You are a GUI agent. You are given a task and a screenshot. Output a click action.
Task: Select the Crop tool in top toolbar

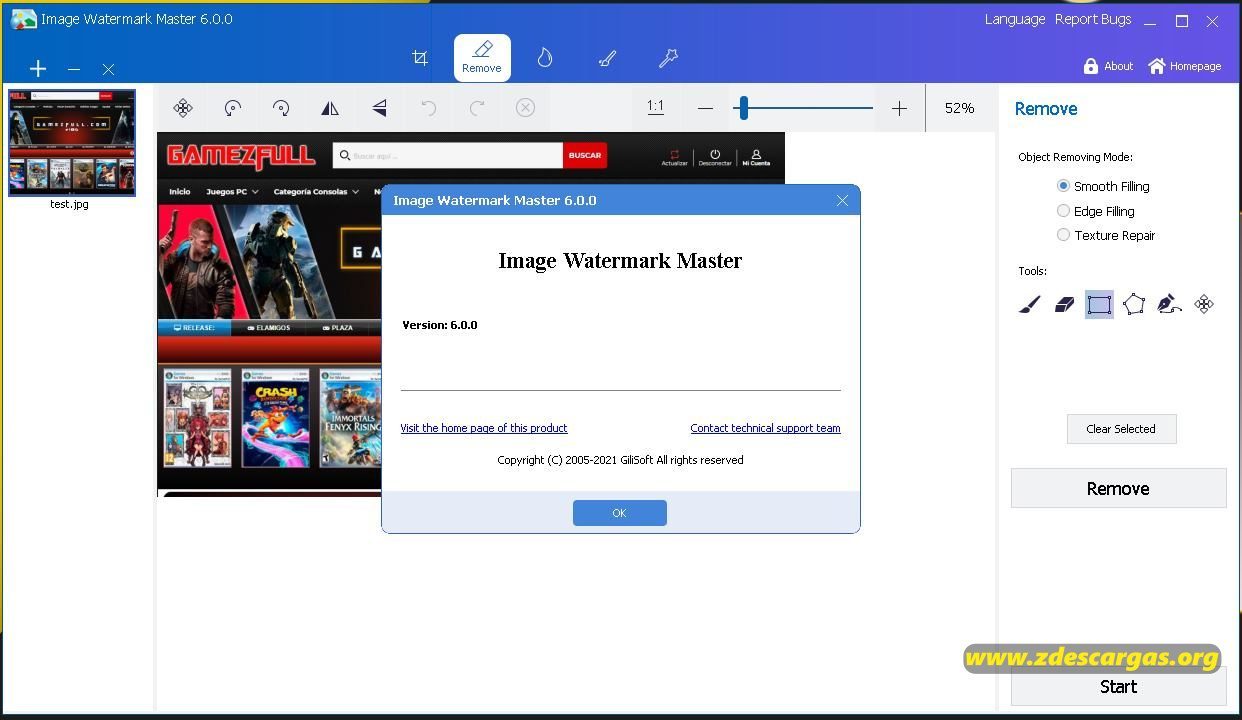[420, 58]
